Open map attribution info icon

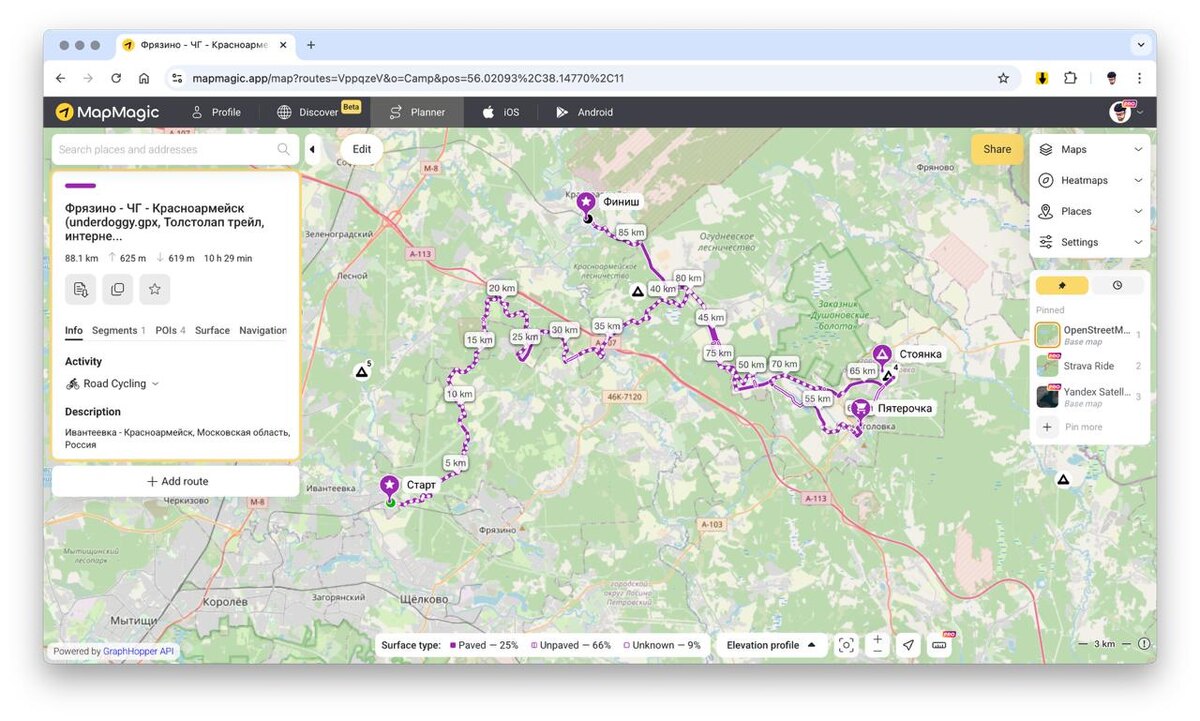[1144, 644]
